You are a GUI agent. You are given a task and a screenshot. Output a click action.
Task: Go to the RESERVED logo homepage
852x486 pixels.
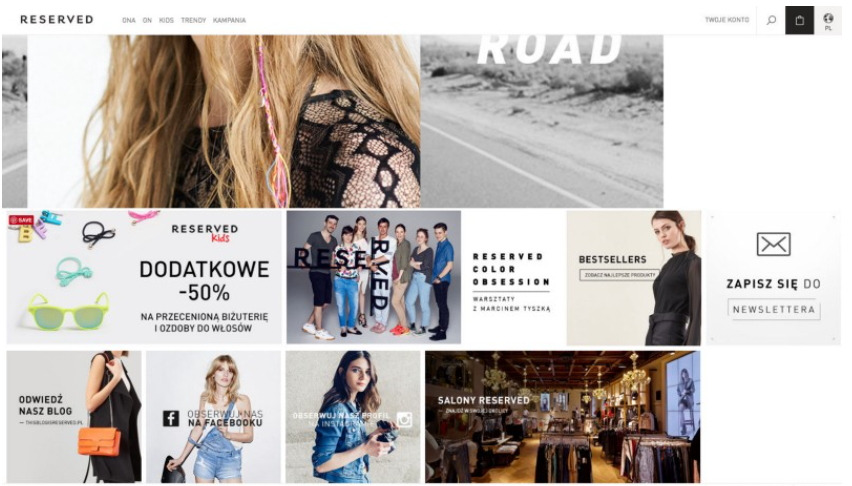[57, 20]
